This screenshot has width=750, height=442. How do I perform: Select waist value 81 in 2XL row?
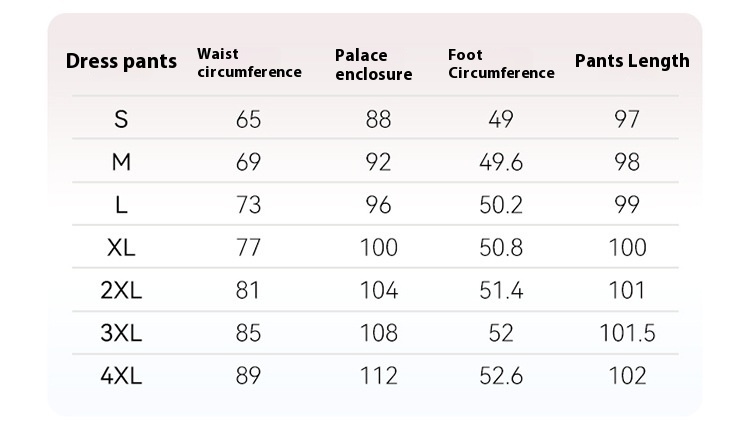(248, 290)
